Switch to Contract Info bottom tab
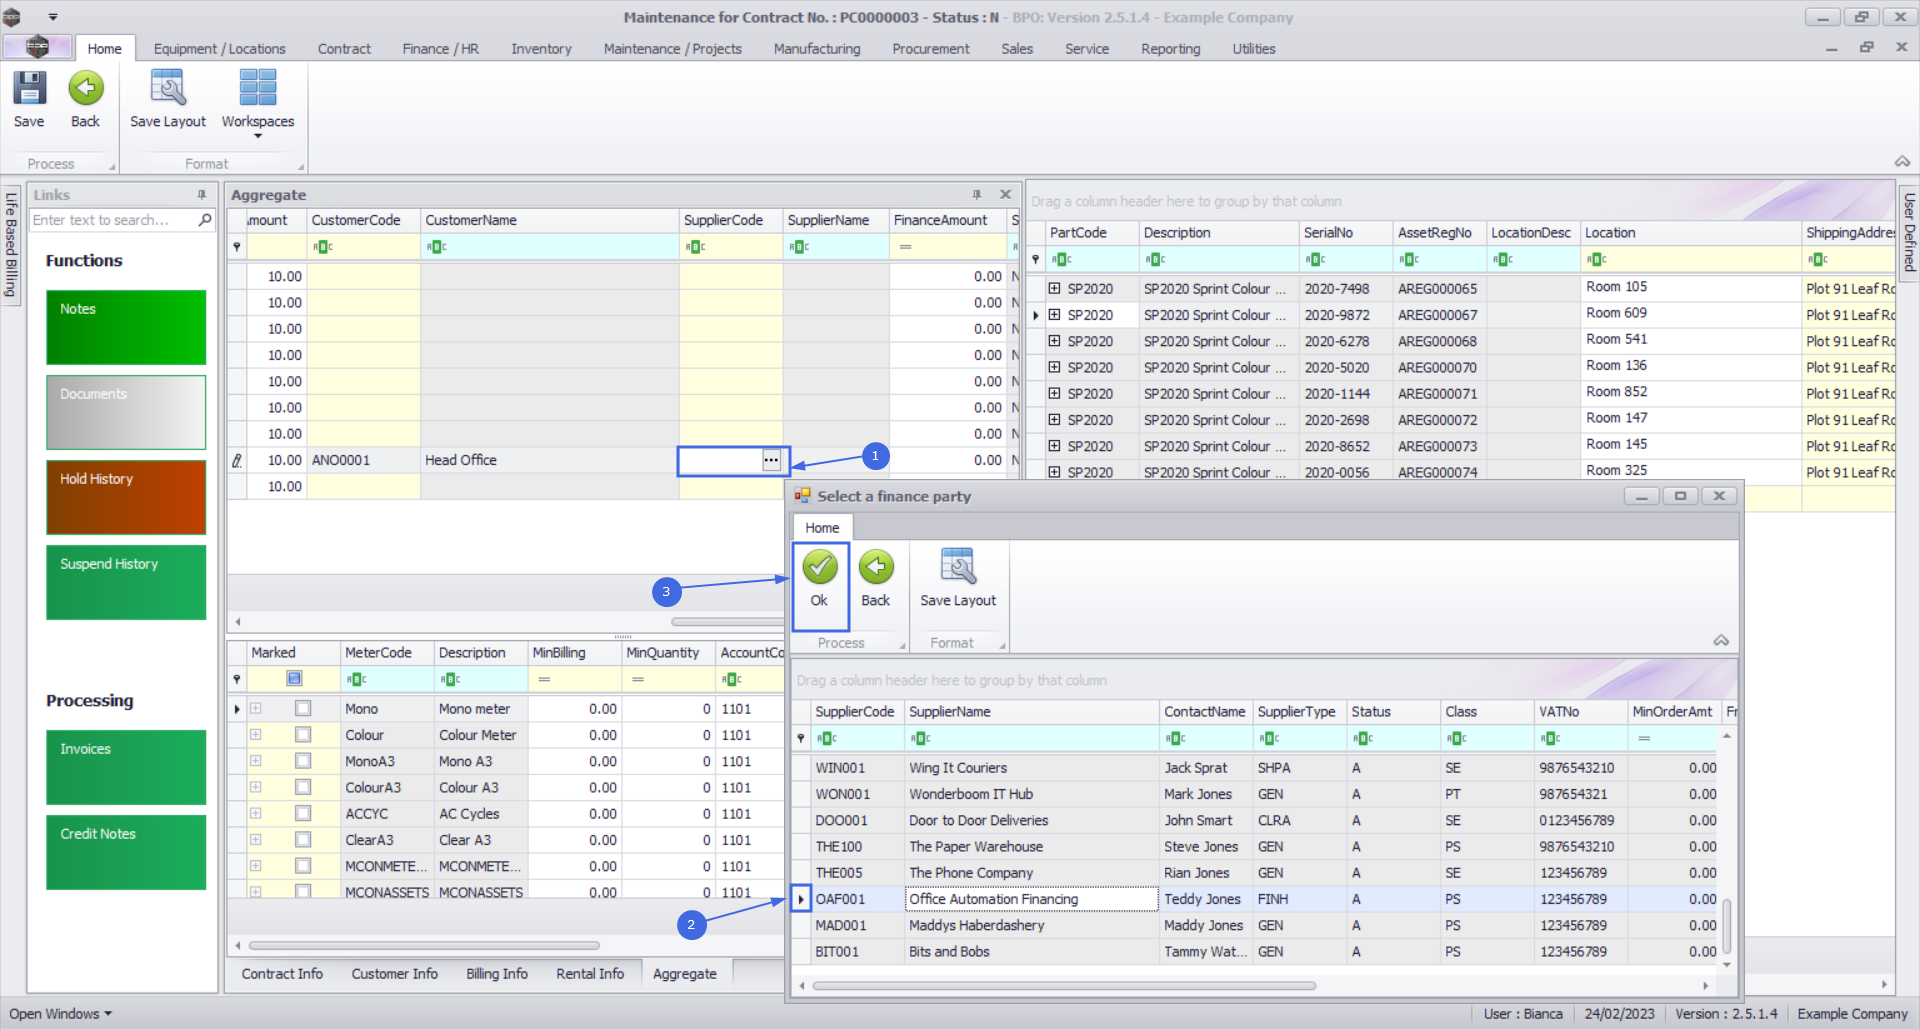Screen dimensions: 1920x1030 (x=282, y=973)
